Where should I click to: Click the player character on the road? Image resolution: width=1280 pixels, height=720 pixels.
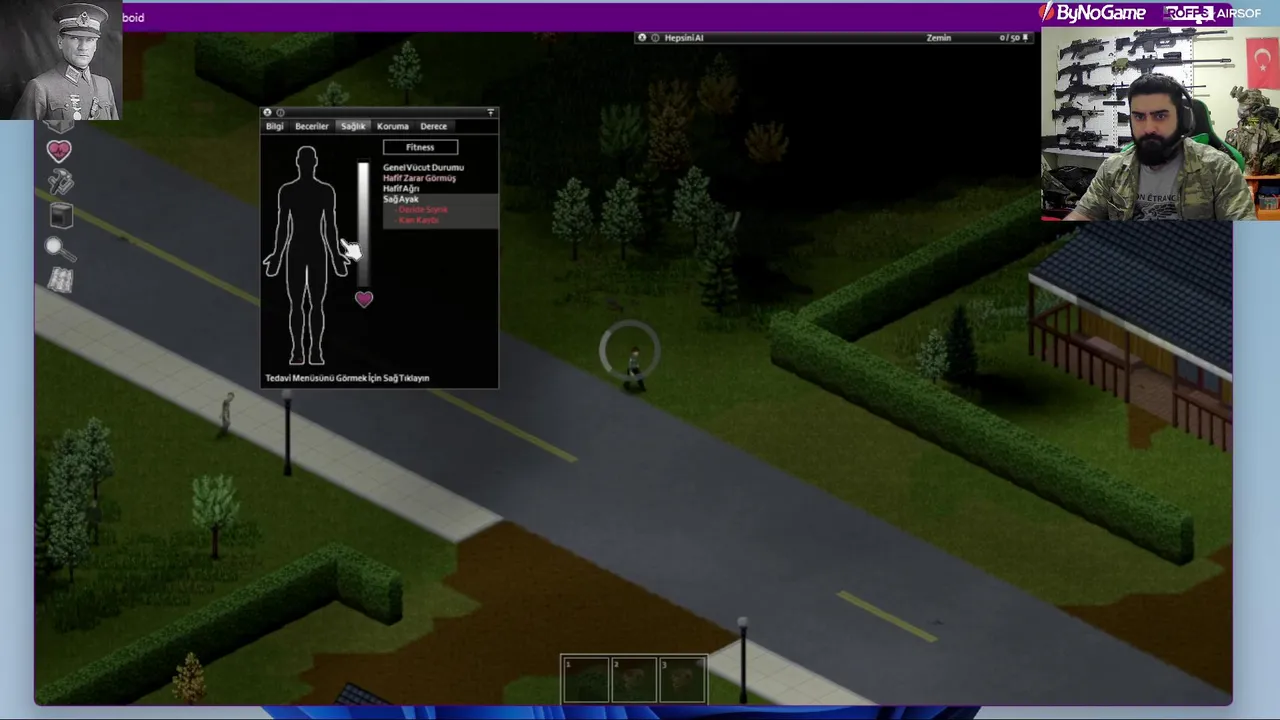coord(634,370)
